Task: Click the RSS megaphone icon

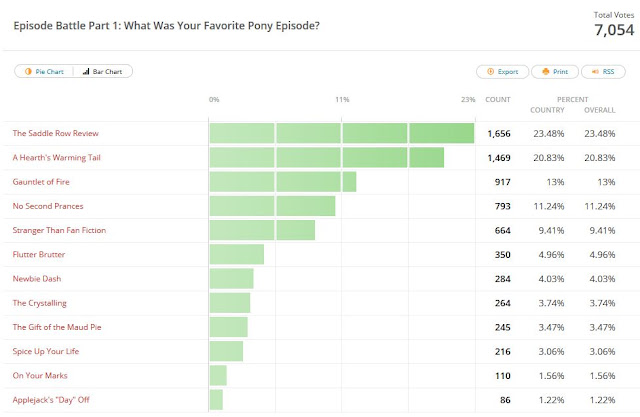Action: coord(595,71)
